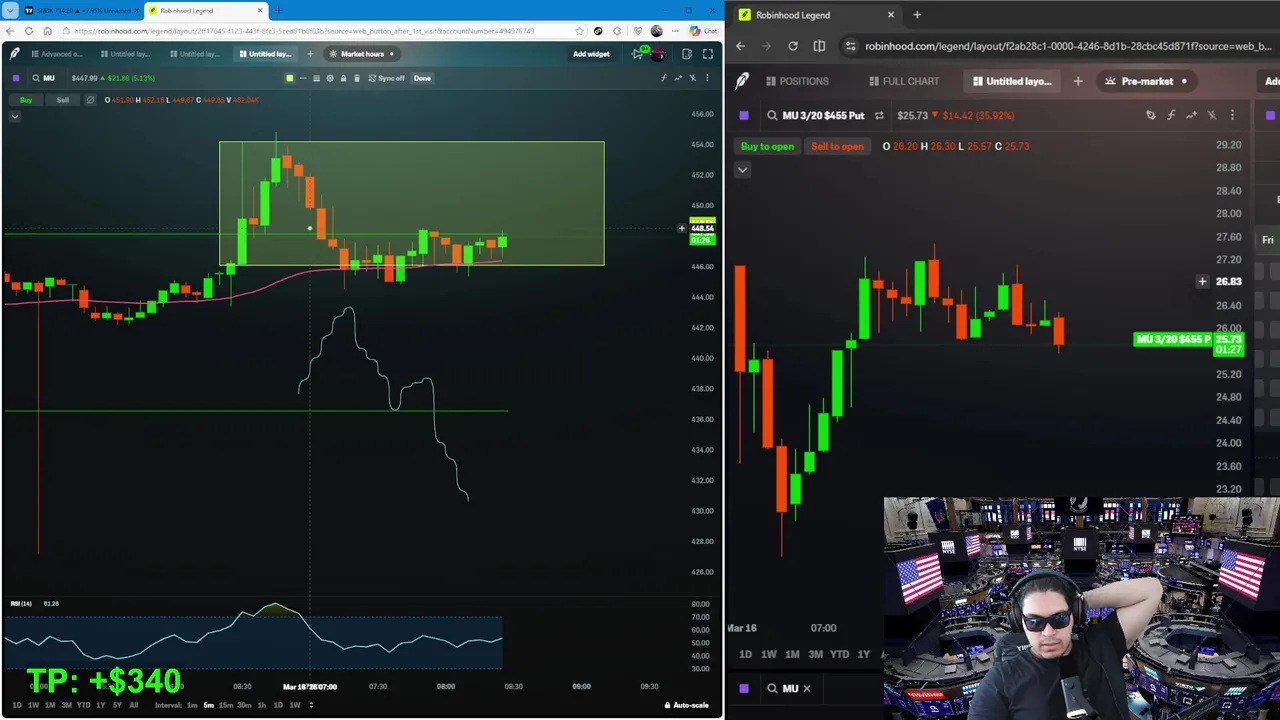1280x720 pixels.
Task: Click Robinhood feather logo in right window
Action: [742, 81]
